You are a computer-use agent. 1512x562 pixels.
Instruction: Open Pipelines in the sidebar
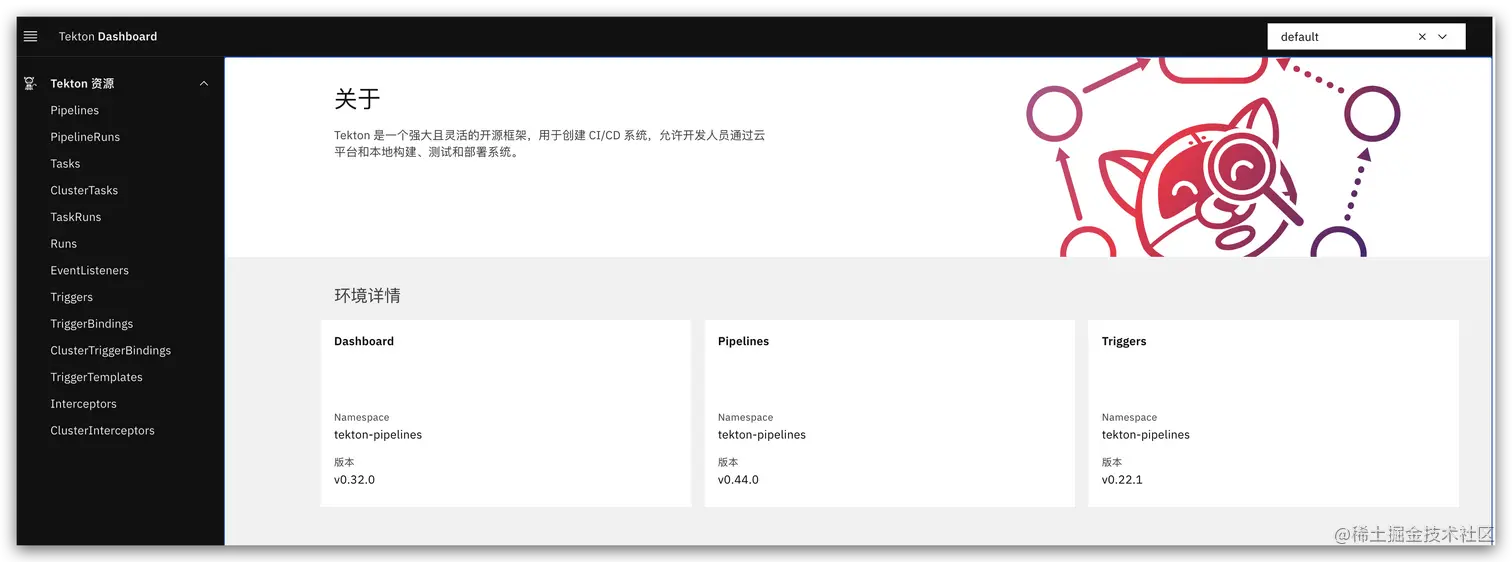click(x=75, y=110)
